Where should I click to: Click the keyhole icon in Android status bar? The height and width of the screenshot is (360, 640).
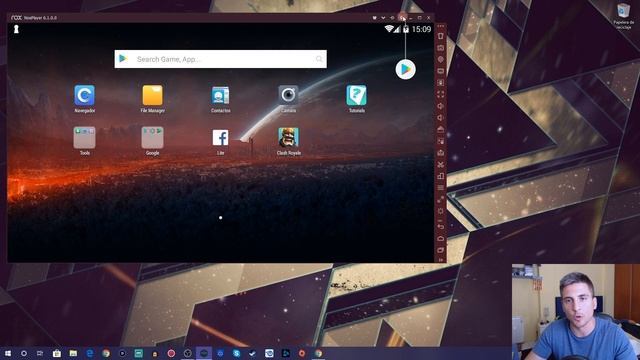pyautogui.click(x=16, y=29)
